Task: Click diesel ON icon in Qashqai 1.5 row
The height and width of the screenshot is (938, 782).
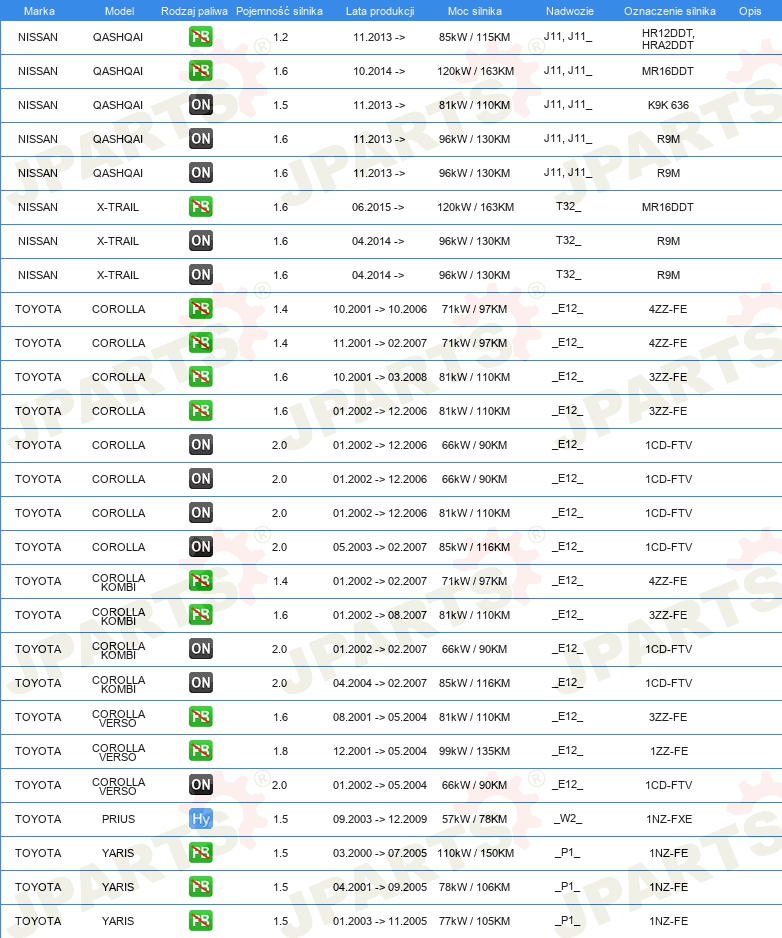Action: [200, 105]
